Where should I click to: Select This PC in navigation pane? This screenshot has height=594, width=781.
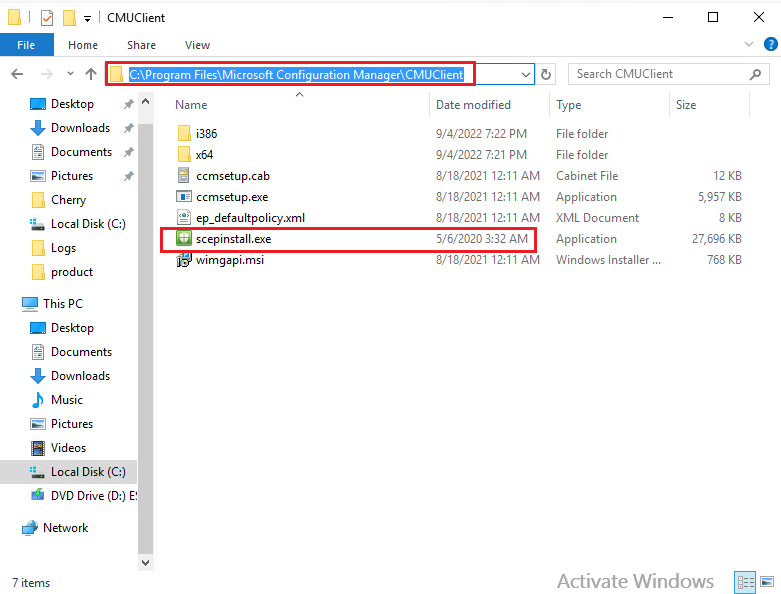[x=63, y=304]
